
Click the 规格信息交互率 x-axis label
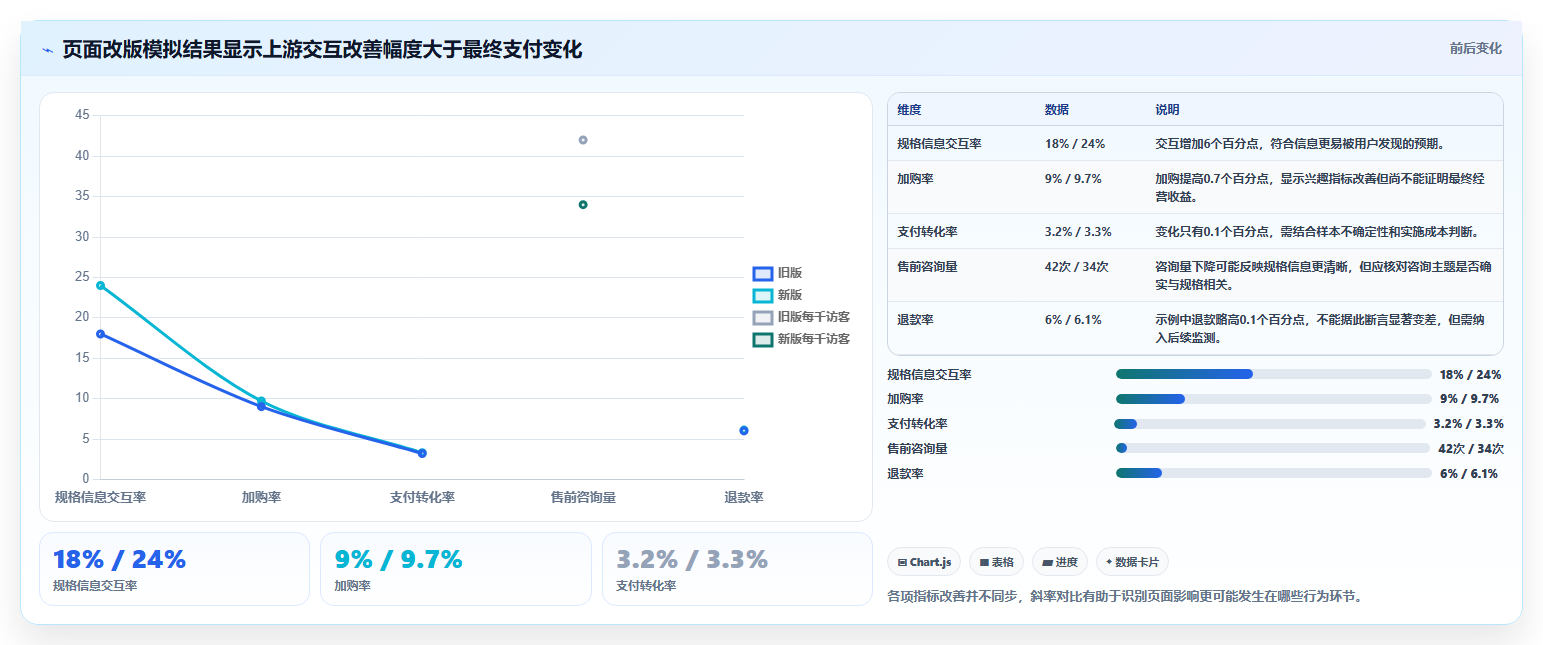coord(100,497)
